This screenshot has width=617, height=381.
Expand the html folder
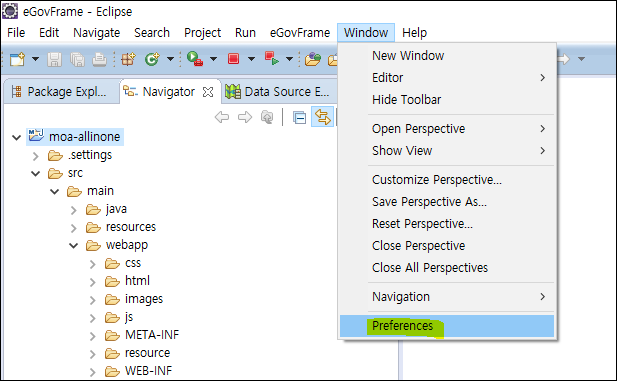point(92,282)
